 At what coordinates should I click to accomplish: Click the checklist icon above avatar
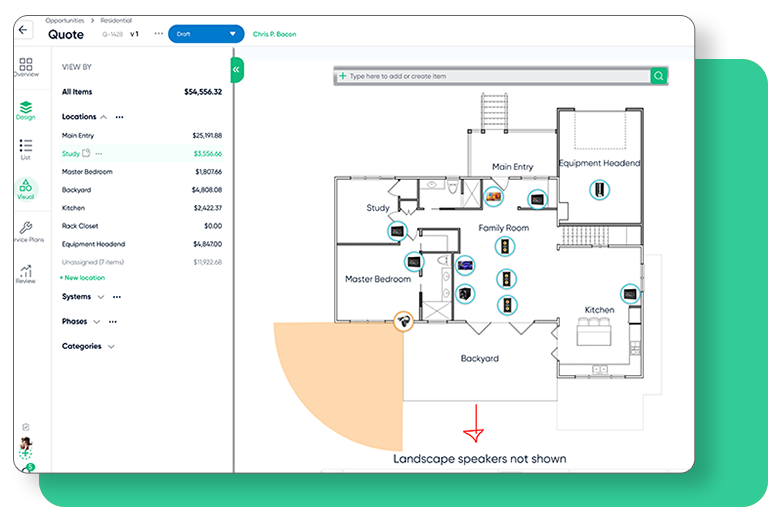click(26, 427)
